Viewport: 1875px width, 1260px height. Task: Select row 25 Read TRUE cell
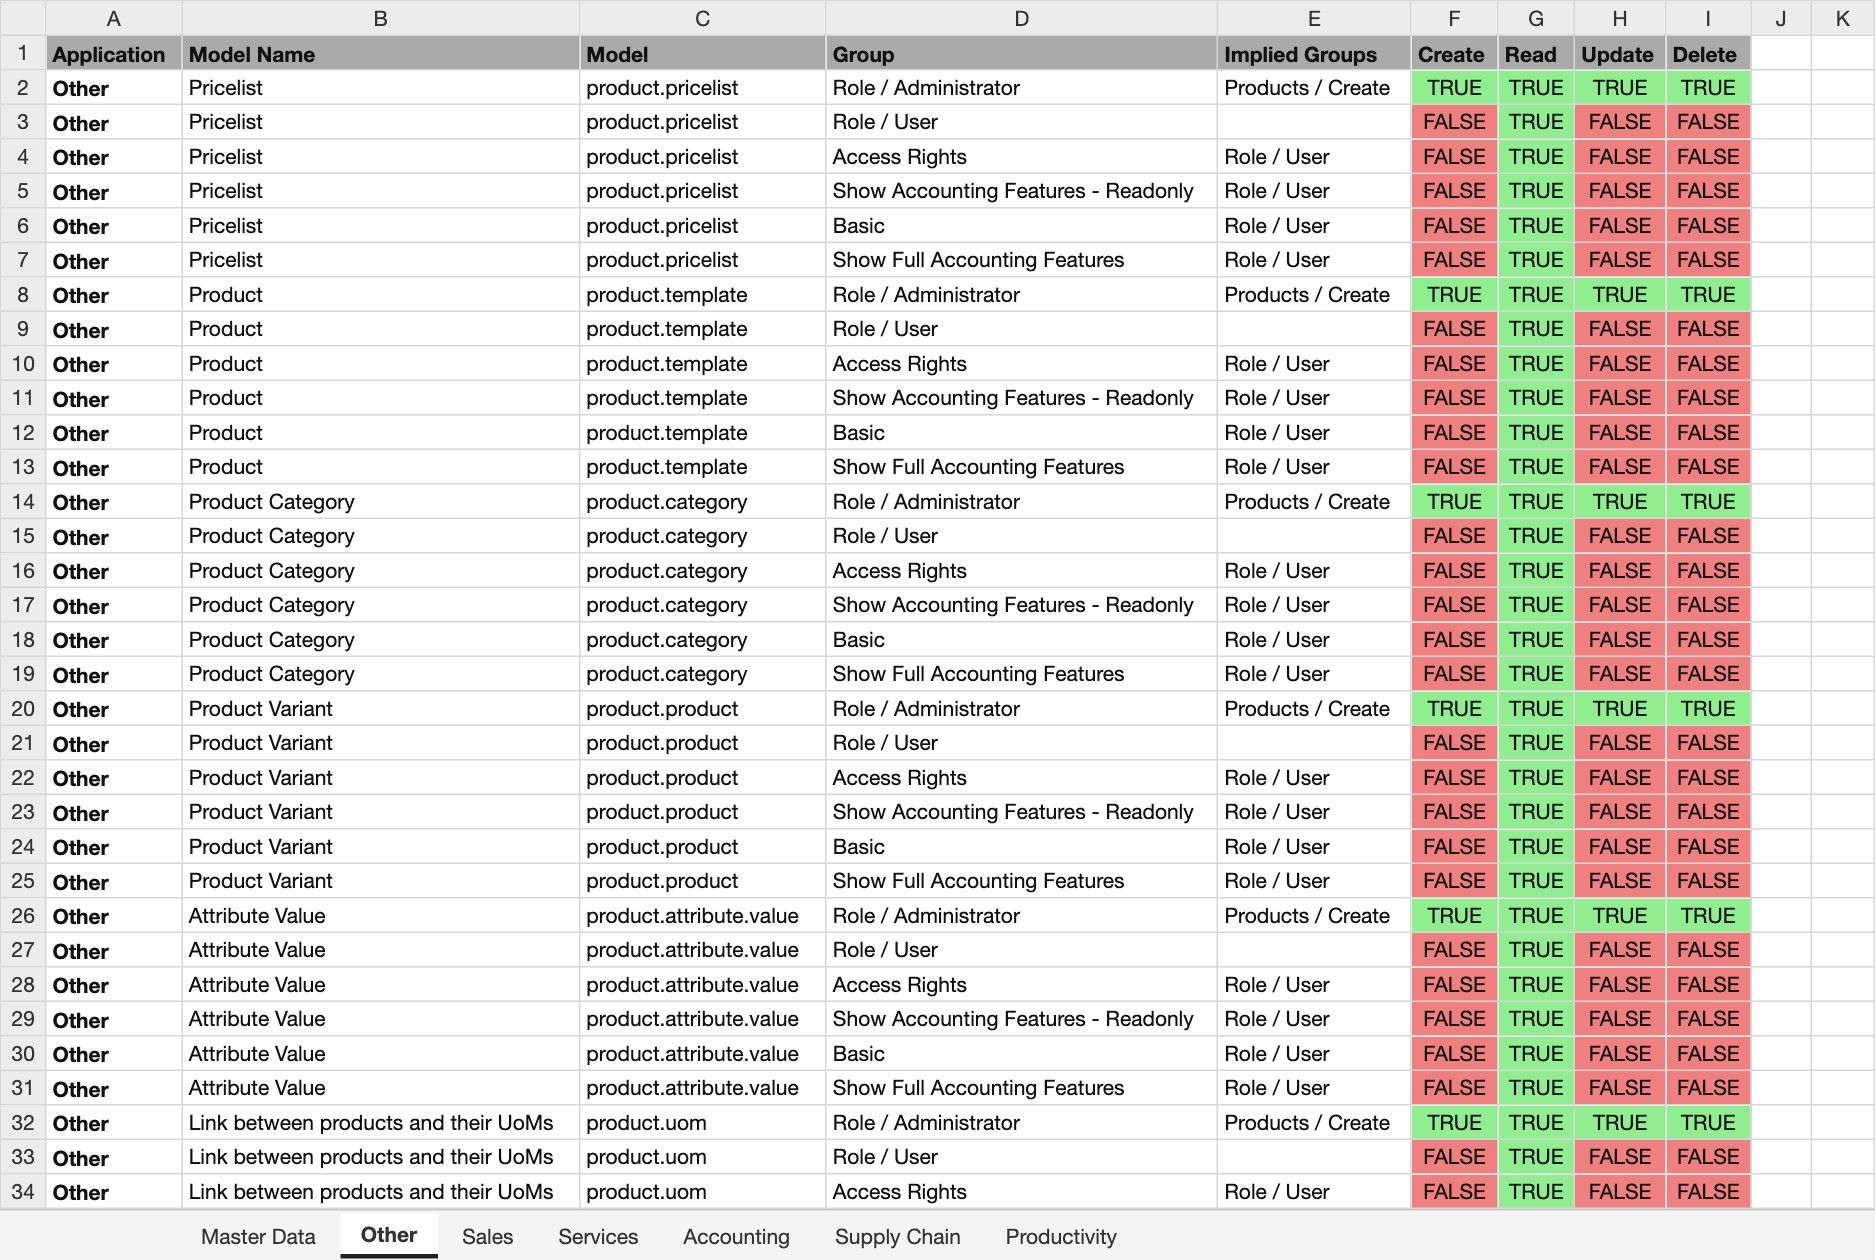(1536, 881)
